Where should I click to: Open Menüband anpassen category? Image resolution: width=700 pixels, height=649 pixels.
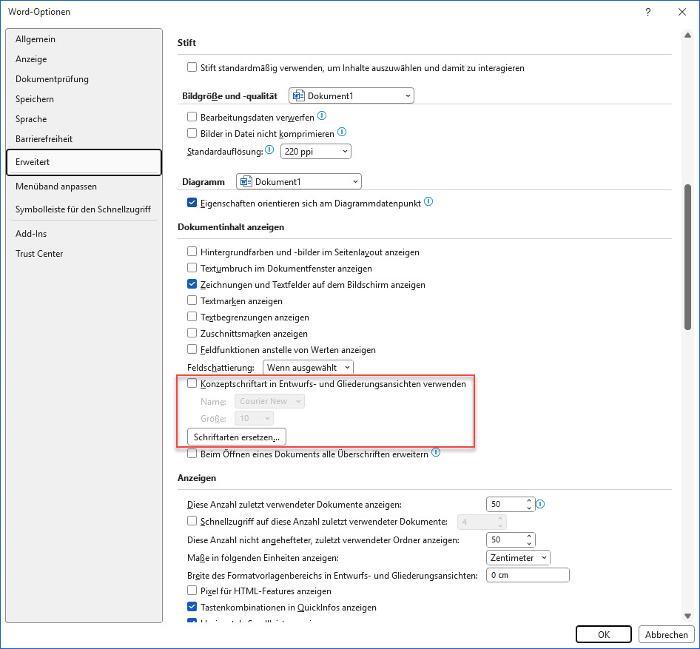pos(84,187)
